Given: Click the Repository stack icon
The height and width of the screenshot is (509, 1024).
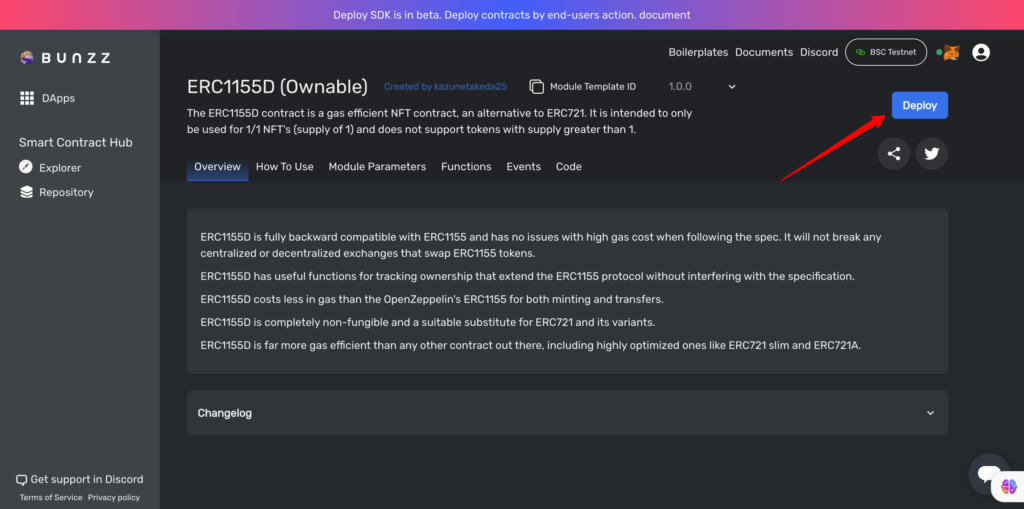Looking at the screenshot, I should pos(26,192).
